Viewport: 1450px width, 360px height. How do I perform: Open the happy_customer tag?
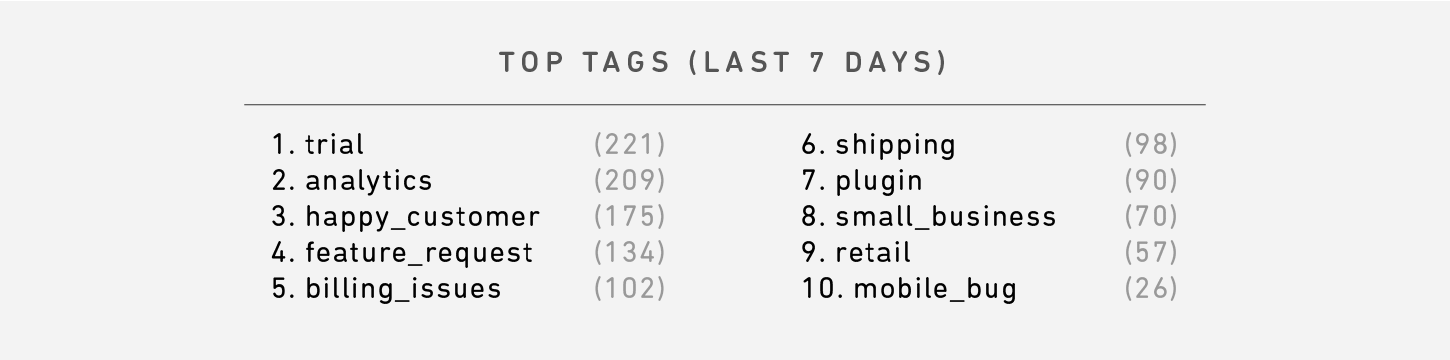pos(422,217)
